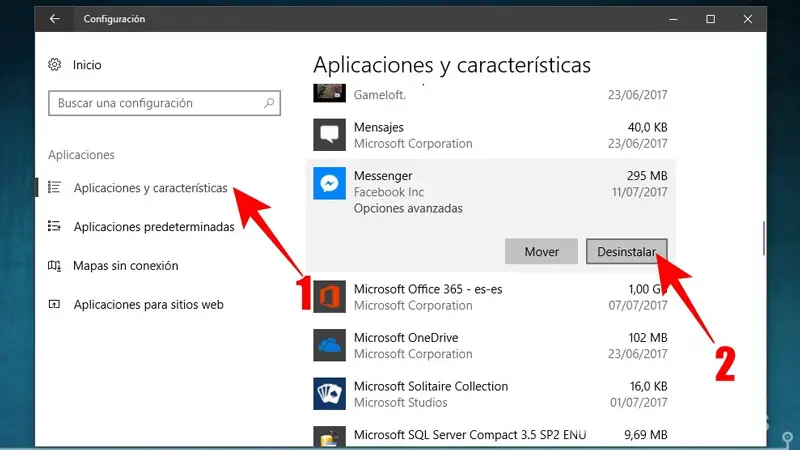Select Microsoft Solitaire Collection entry

pyautogui.click(x=431, y=386)
